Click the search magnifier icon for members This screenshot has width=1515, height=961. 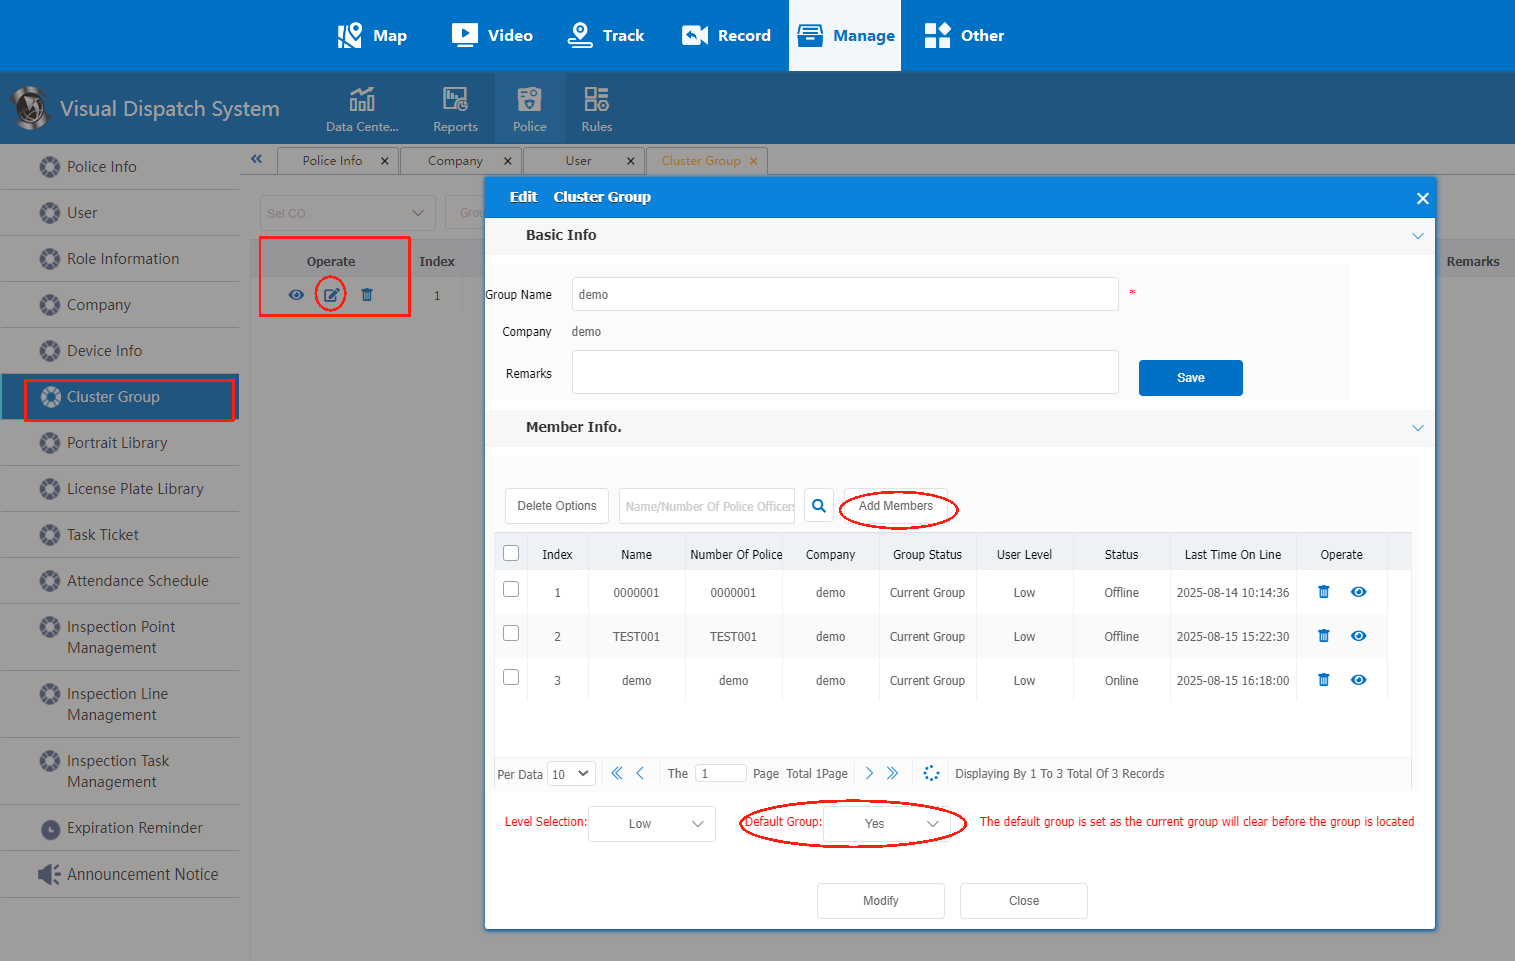click(x=819, y=506)
